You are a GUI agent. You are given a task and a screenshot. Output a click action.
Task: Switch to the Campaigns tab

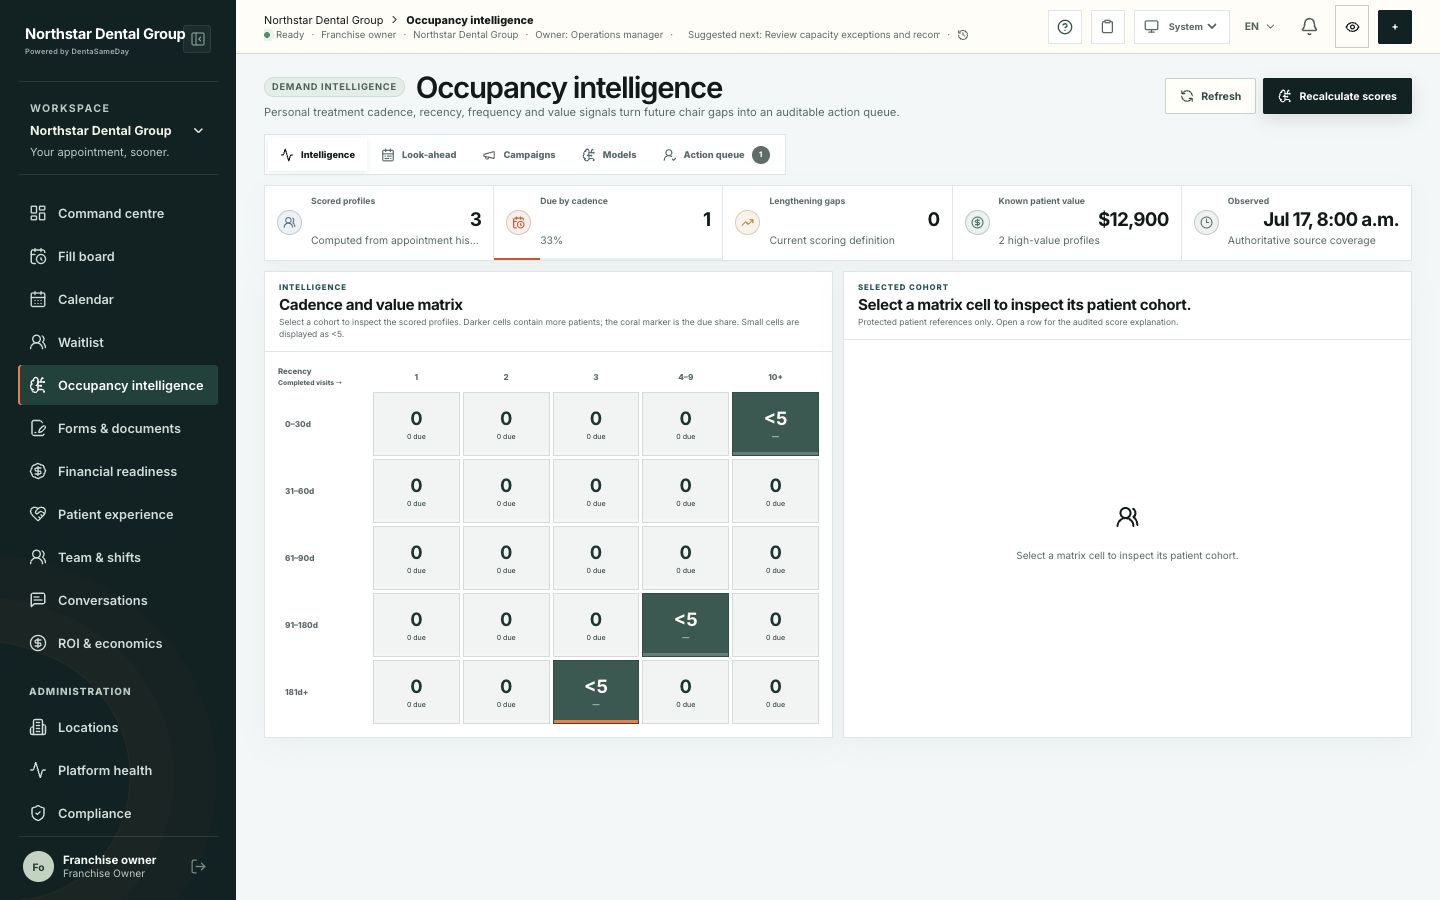[x=519, y=155]
